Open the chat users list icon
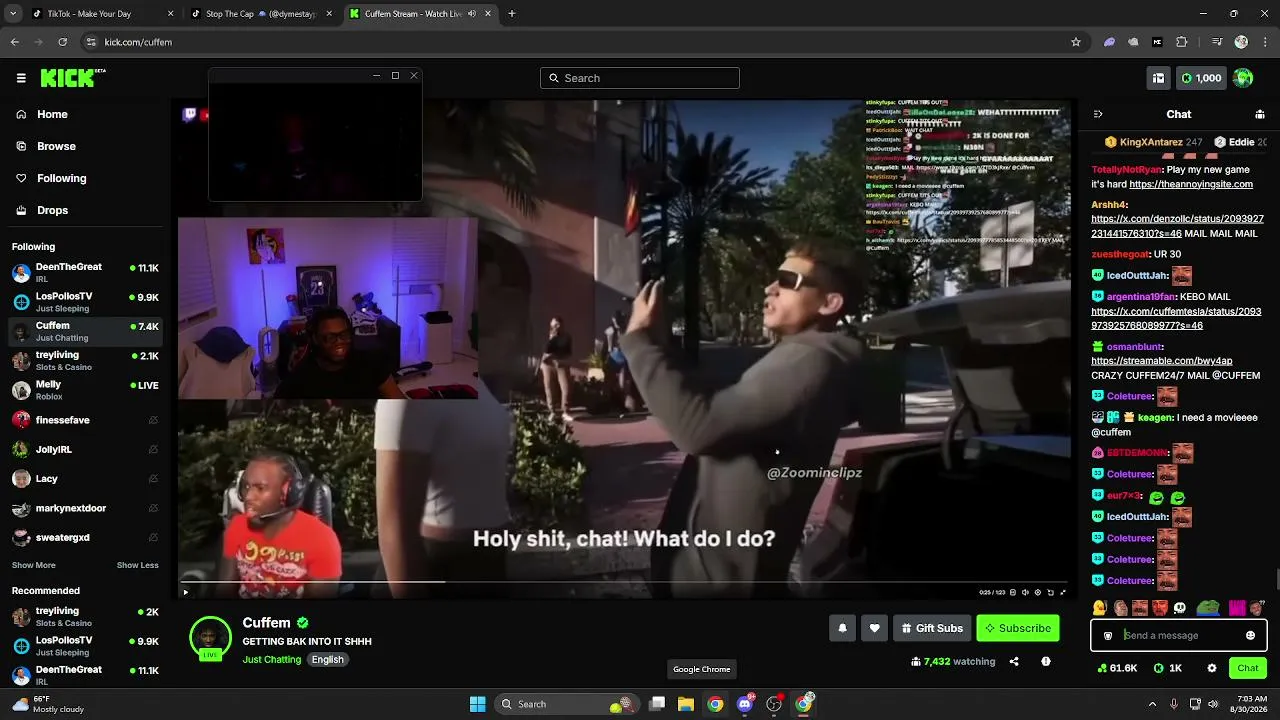 pyautogui.click(x=1259, y=114)
